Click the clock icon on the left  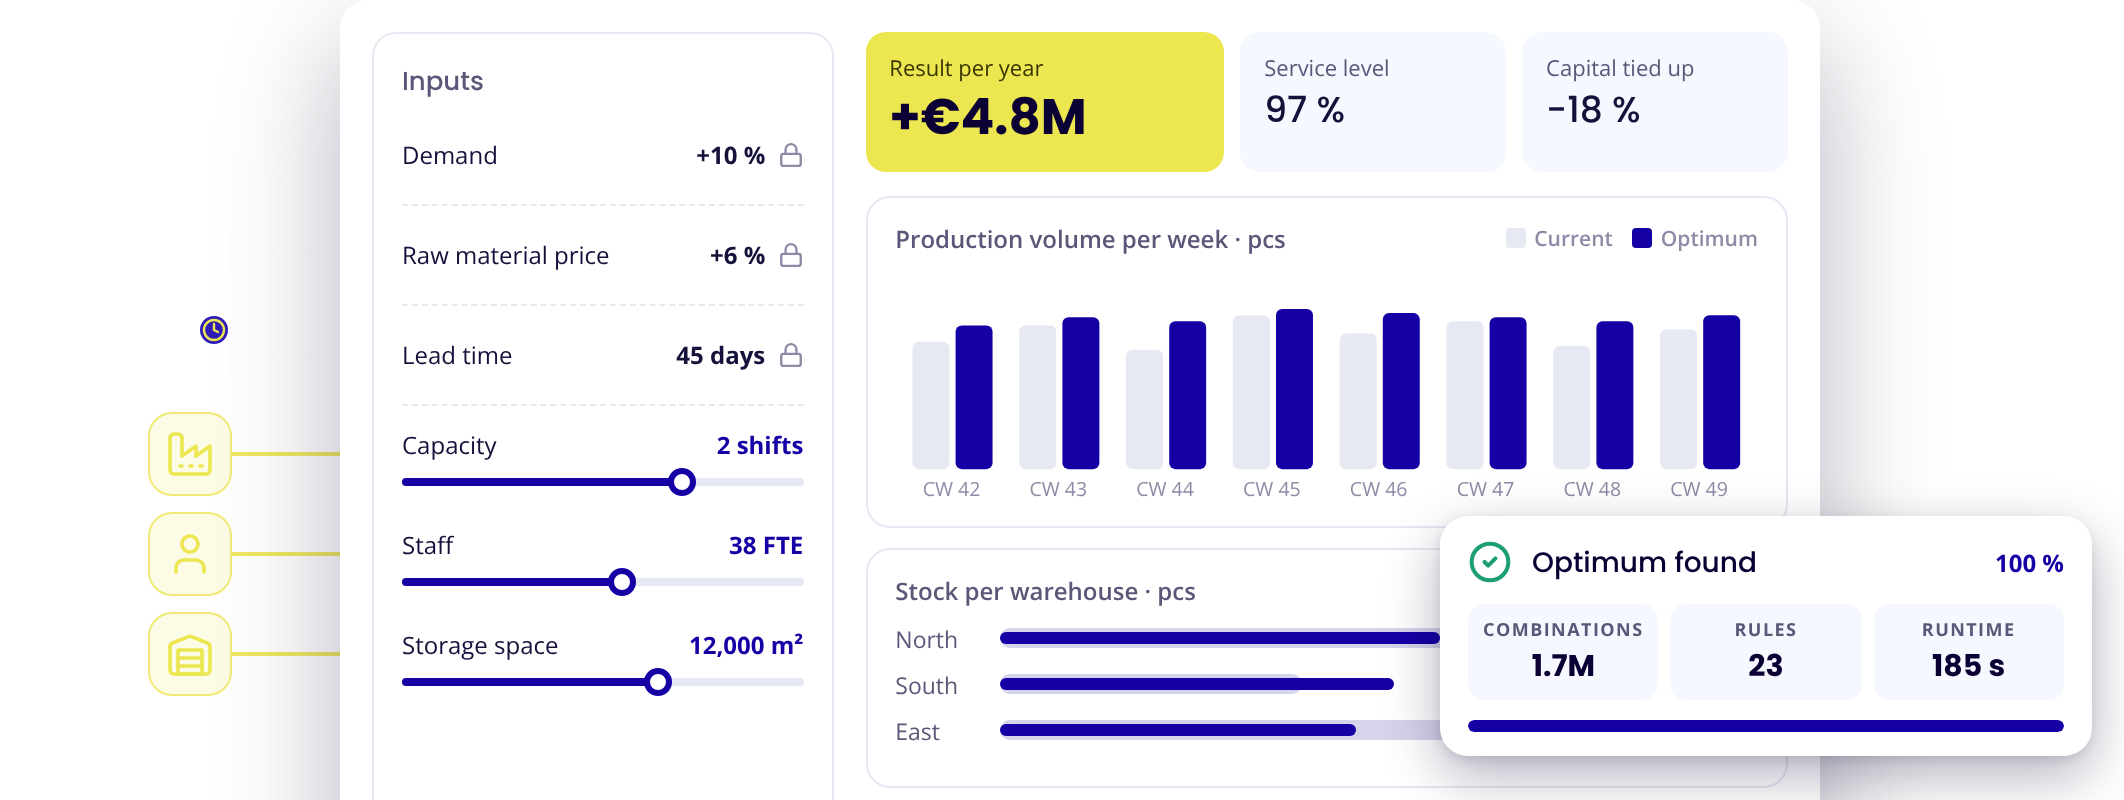pos(214,330)
